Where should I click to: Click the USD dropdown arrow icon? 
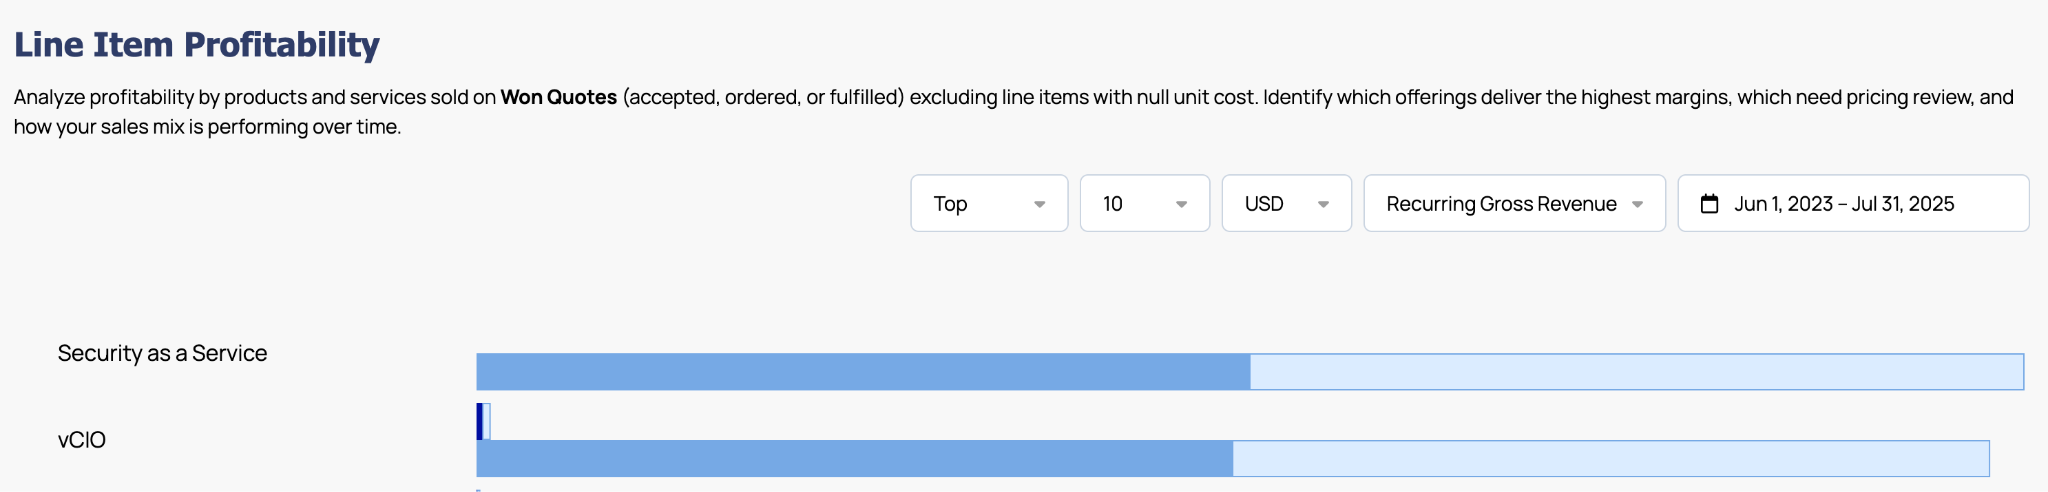click(x=1323, y=204)
